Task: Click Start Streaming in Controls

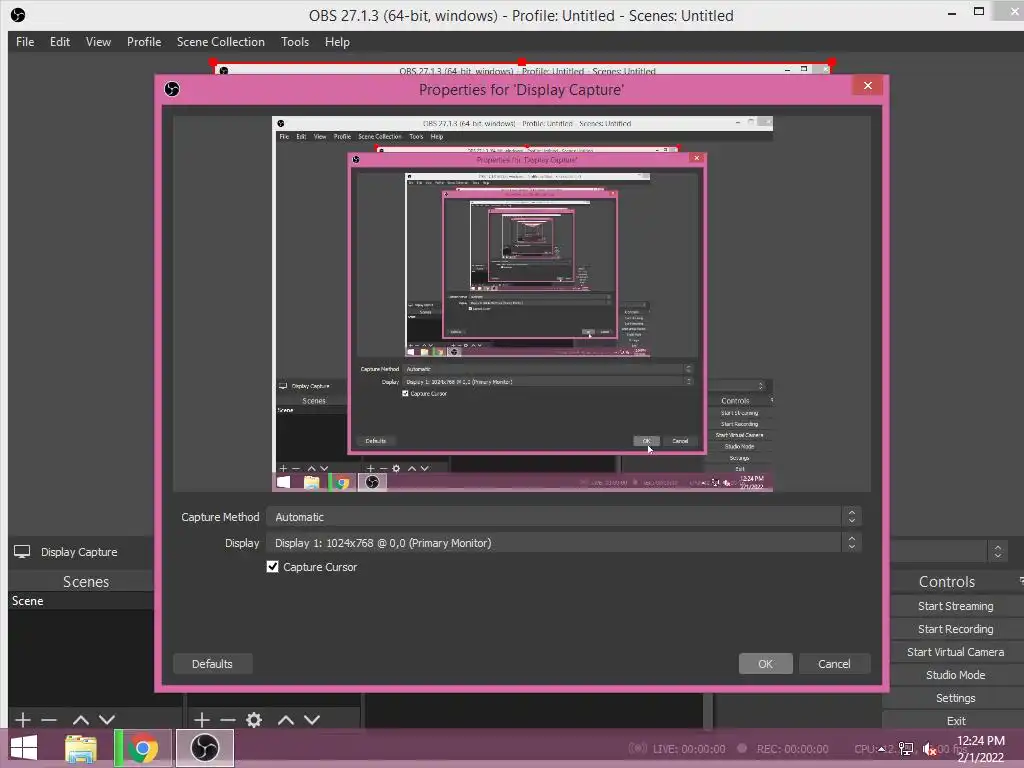Action: [955, 606]
